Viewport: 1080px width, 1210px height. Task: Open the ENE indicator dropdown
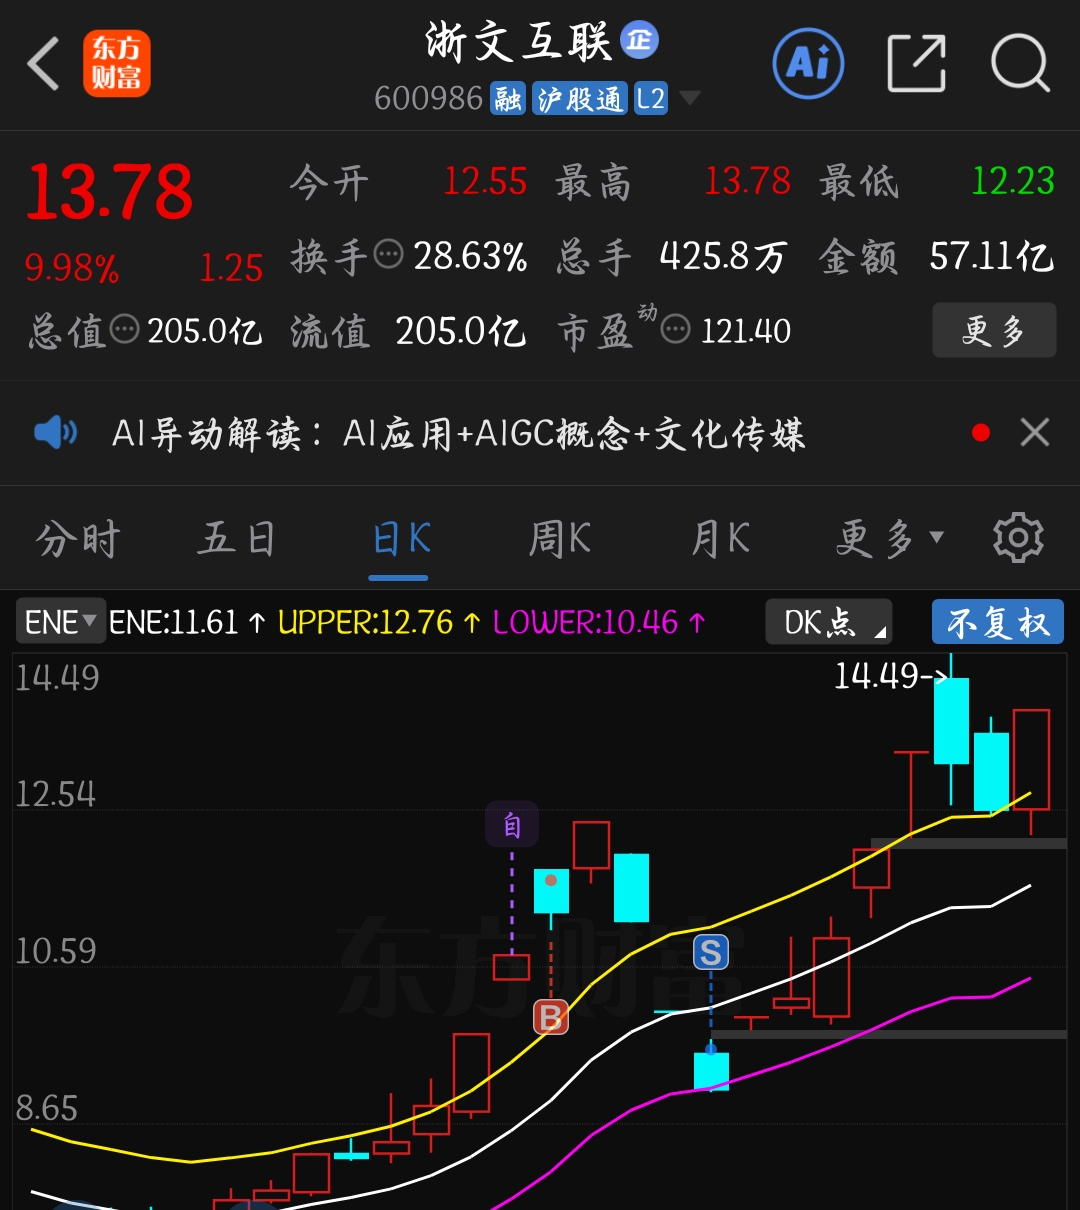tap(61, 622)
